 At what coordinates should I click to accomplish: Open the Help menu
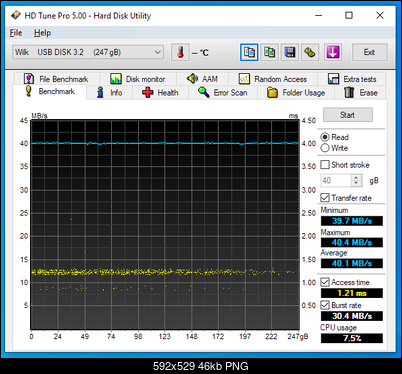tap(42, 33)
